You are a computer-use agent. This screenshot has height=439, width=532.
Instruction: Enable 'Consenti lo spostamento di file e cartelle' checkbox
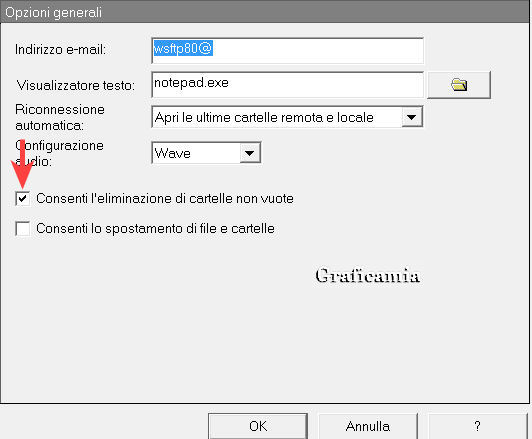tap(23, 228)
